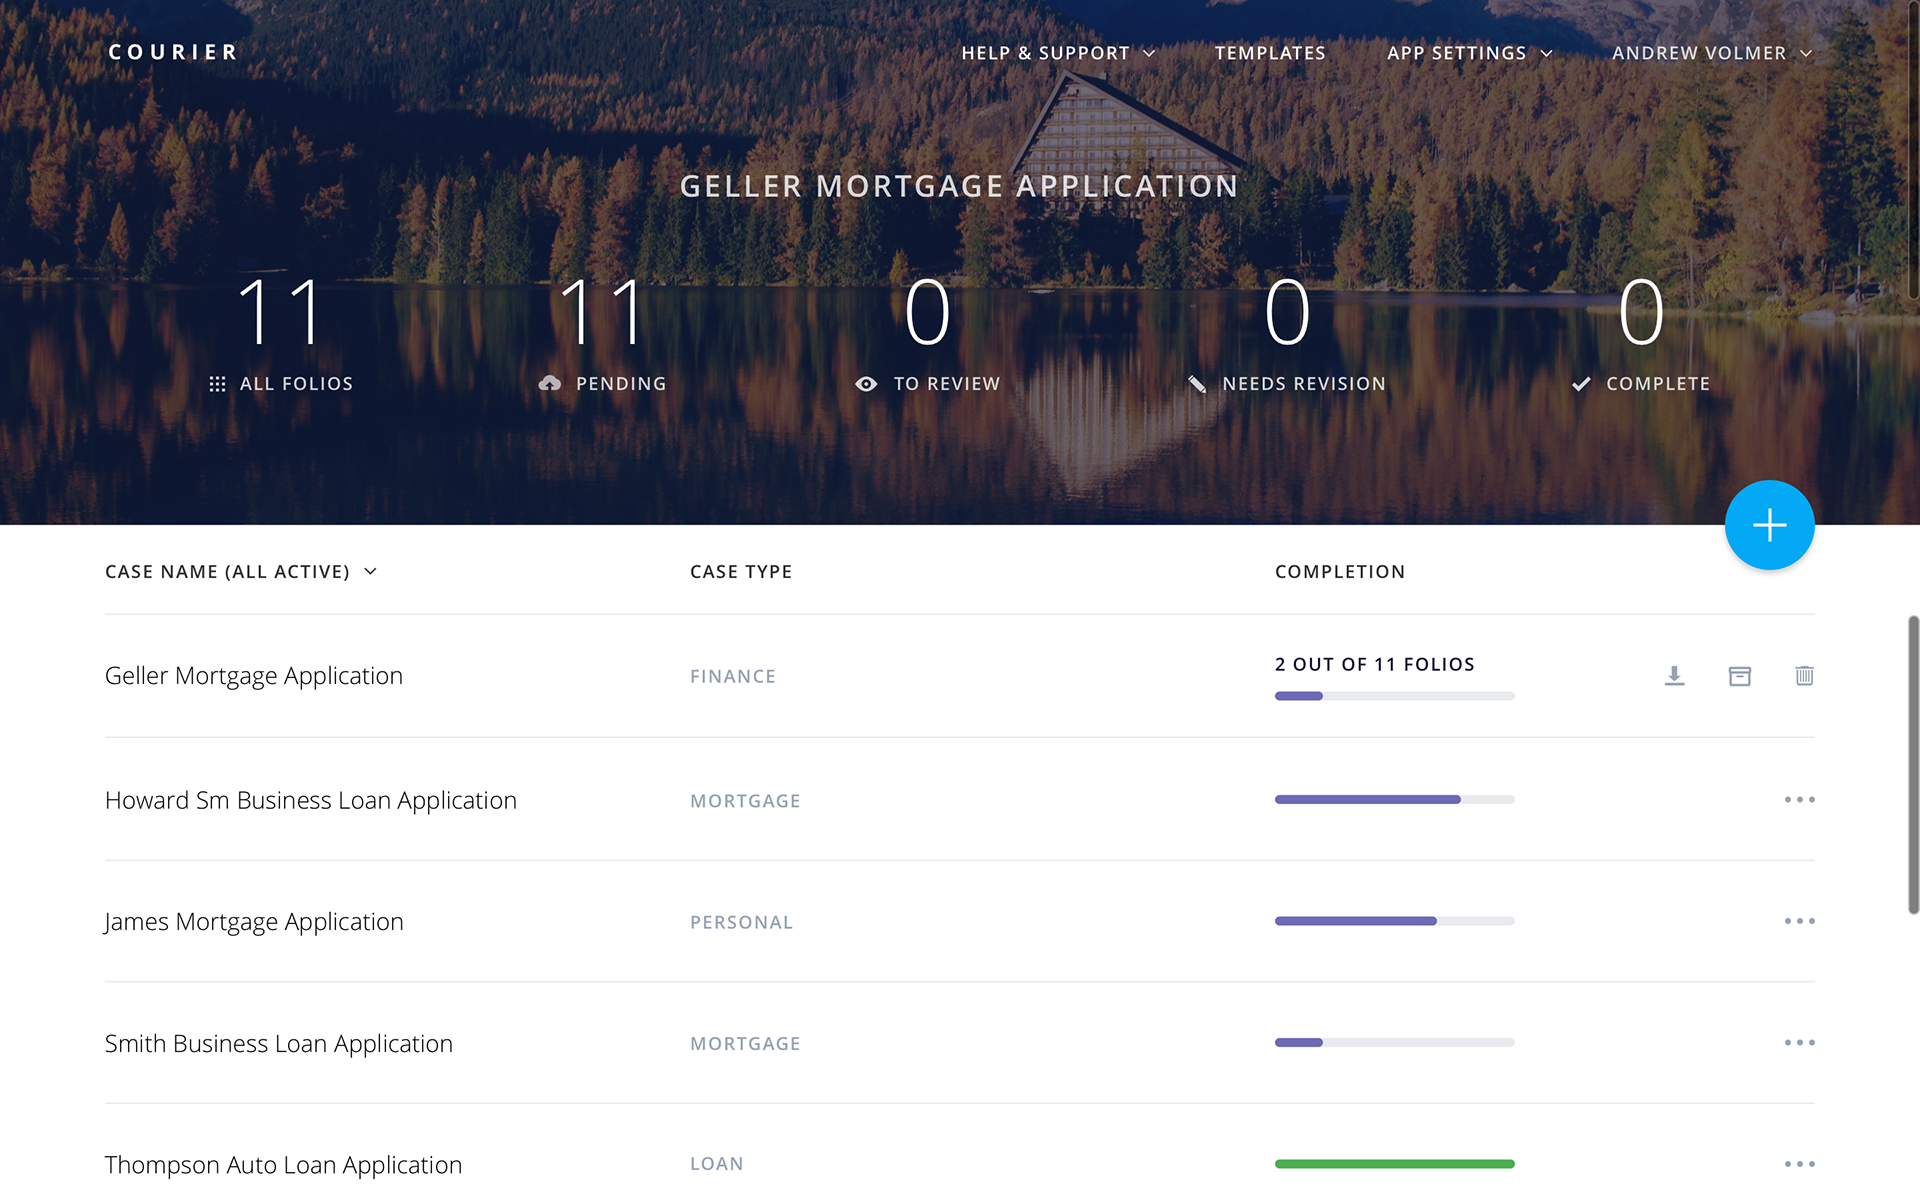The image size is (1920, 1200).
Task: Open the Templates menu item
Action: coord(1270,53)
